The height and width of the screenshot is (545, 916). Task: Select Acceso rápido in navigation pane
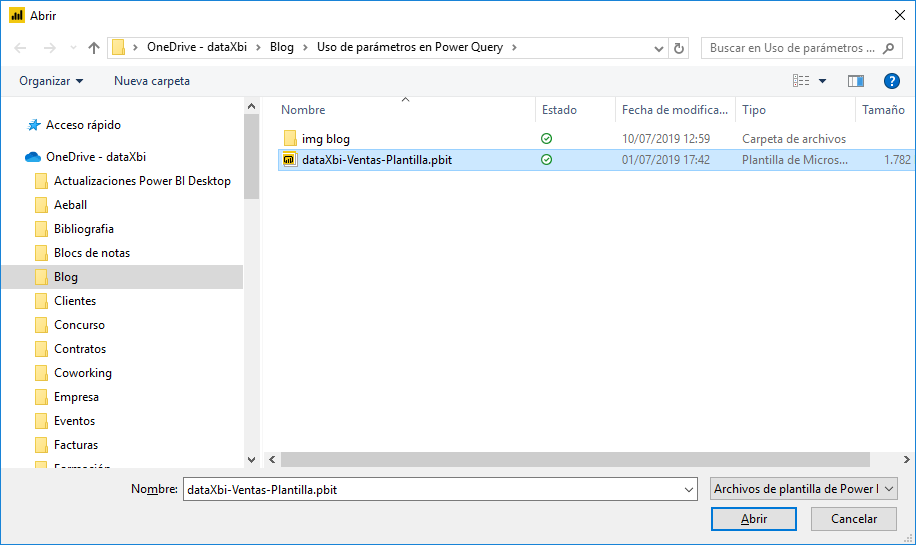click(84, 125)
